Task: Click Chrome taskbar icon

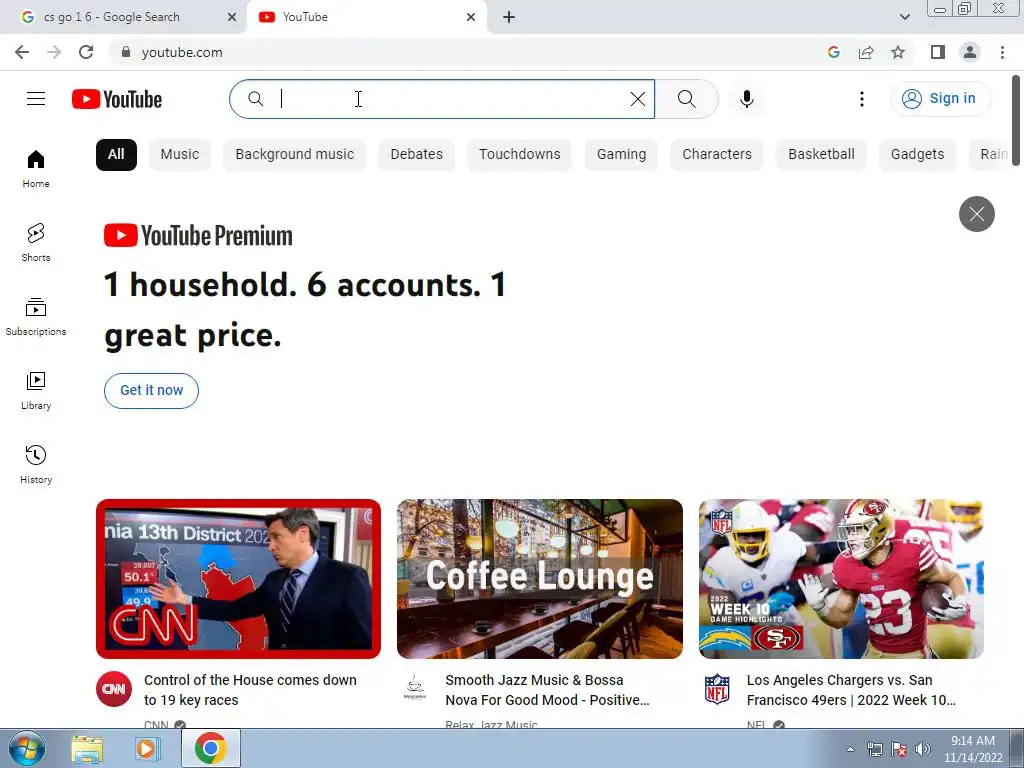Action: click(210, 748)
